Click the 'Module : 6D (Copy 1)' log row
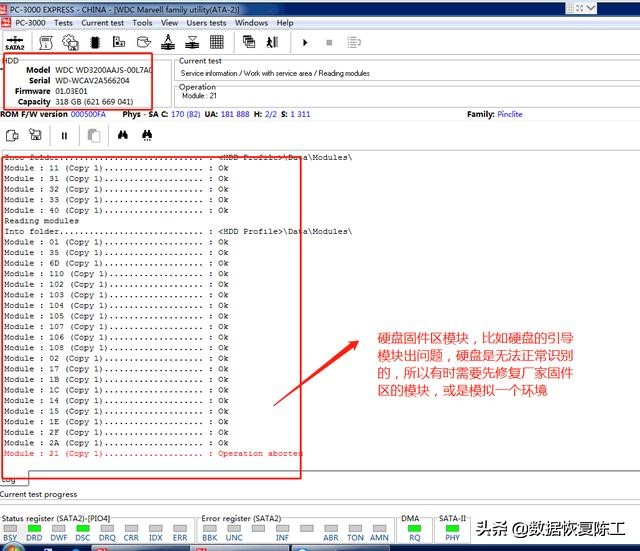Screen dimensions: 640x551 pos(116,263)
